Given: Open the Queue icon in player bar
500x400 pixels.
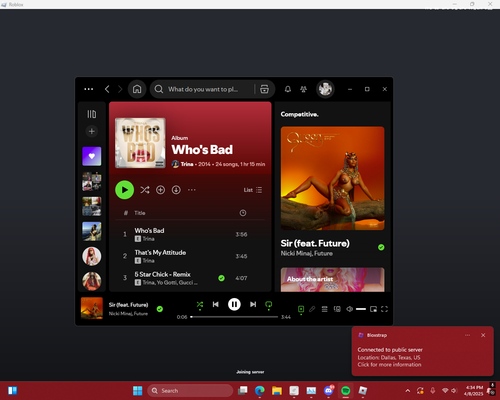Looking at the screenshot, I should tap(324, 309).
